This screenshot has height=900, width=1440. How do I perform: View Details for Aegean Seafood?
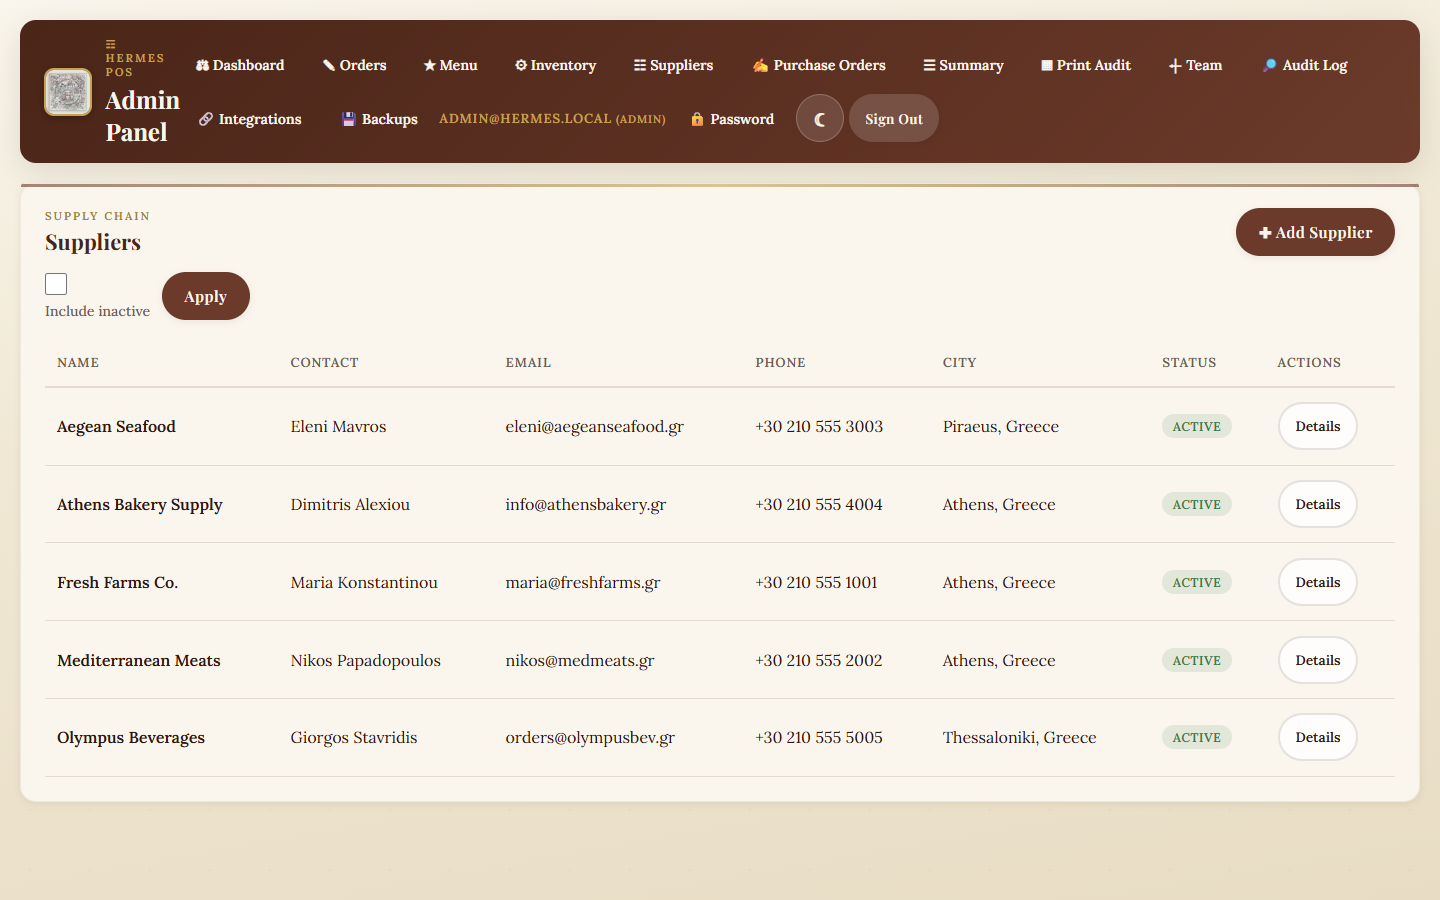pyautogui.click(x=1317, y=426)
